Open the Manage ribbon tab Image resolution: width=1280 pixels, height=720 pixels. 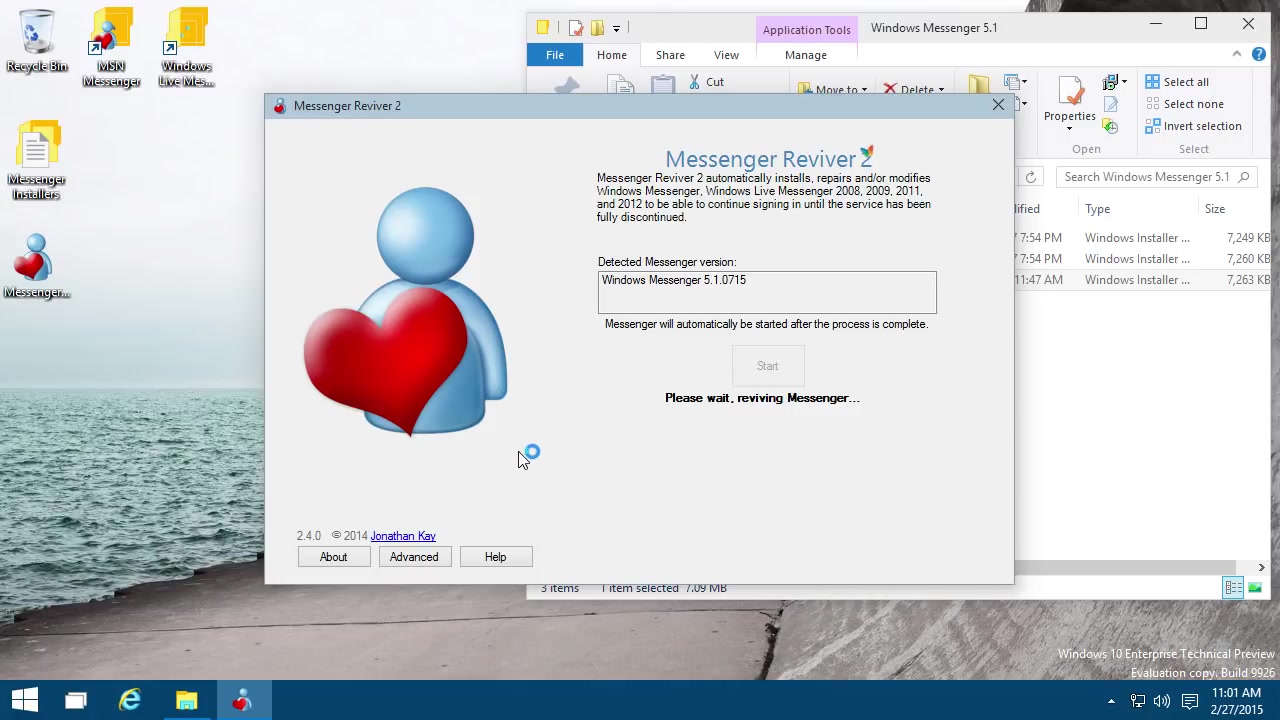[806, 55]
